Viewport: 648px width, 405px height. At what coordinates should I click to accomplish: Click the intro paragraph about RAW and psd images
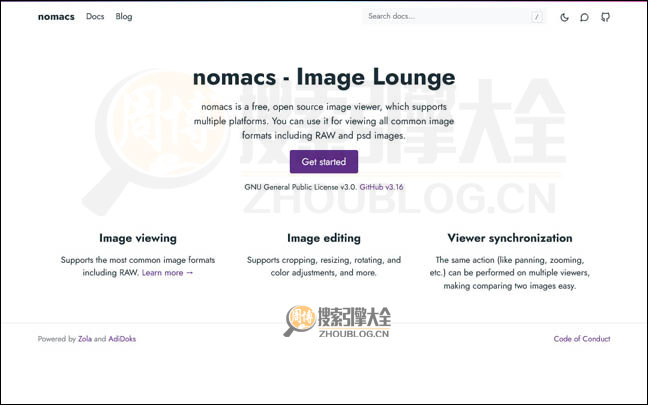coord(324,121)
